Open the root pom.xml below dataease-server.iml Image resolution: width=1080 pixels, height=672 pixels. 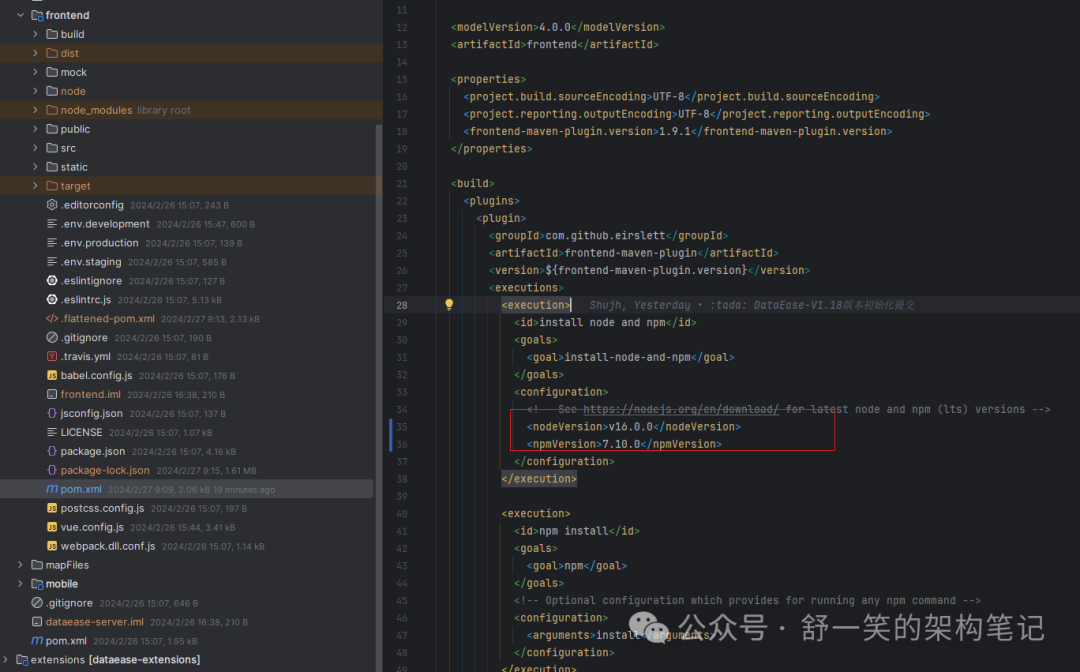(66, 640)
